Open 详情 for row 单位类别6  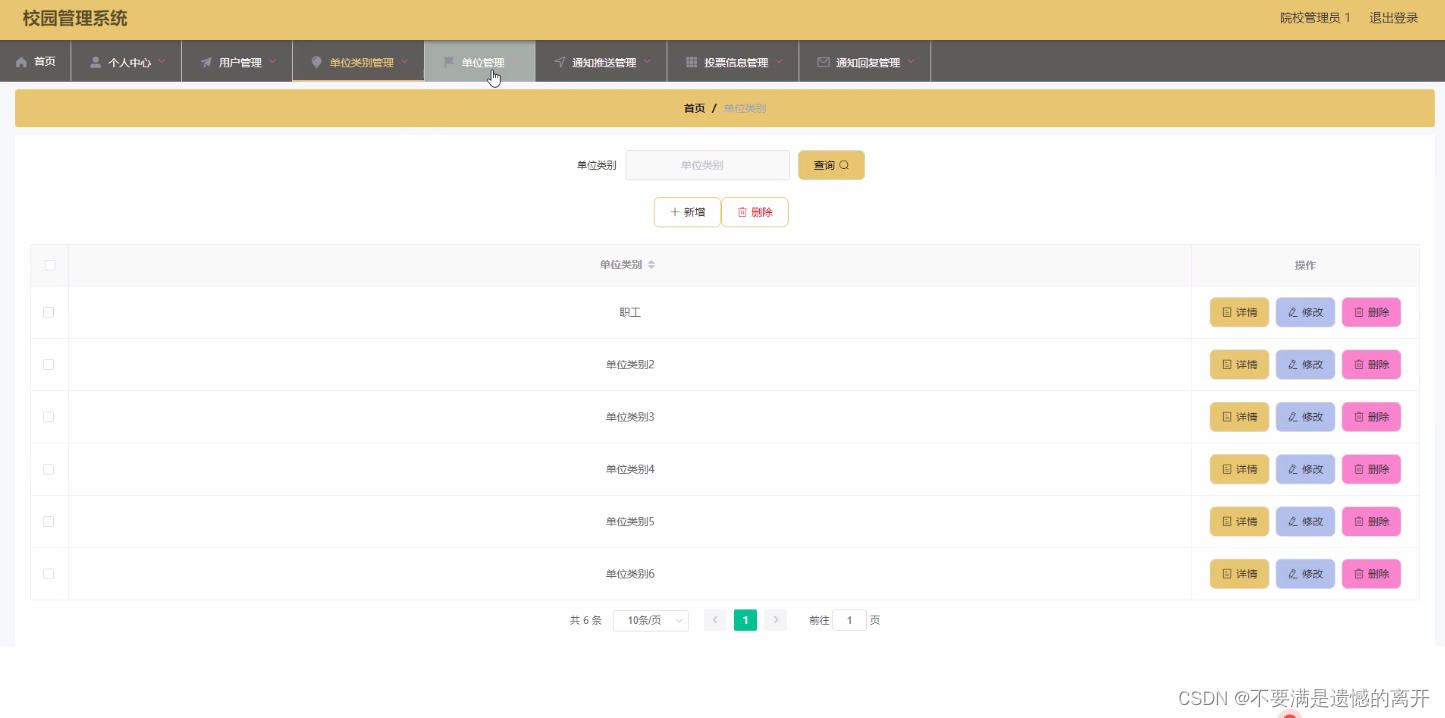pyautogui.click(x=1239, y=574)
